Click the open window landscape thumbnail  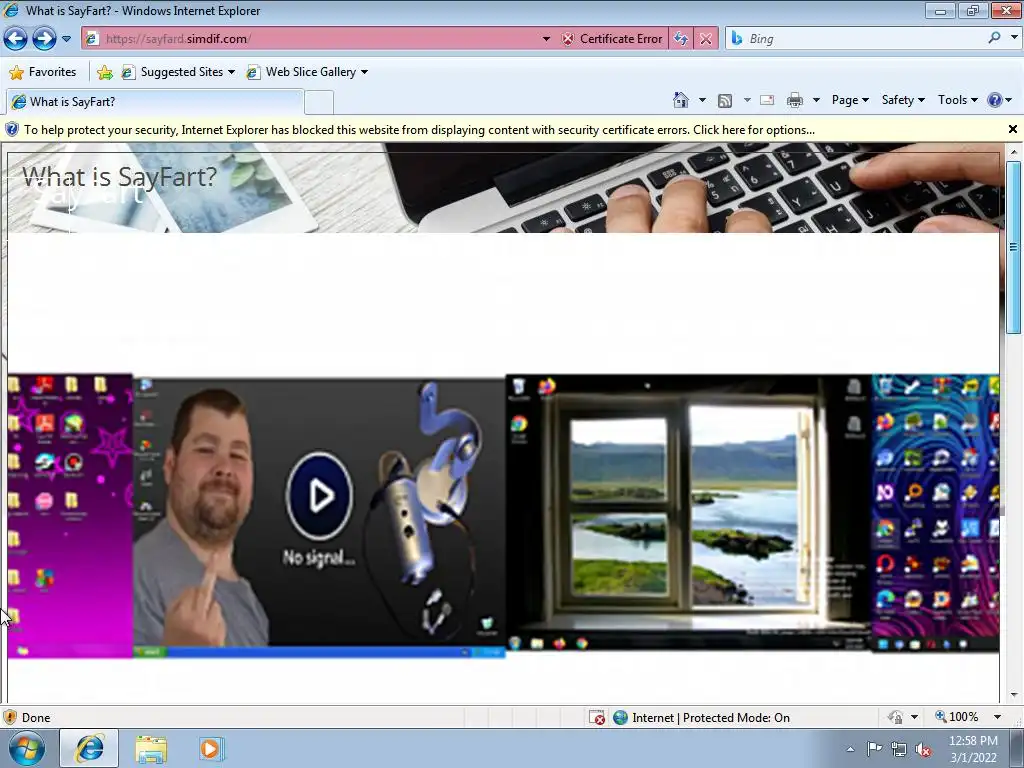(x=688, y=513)
